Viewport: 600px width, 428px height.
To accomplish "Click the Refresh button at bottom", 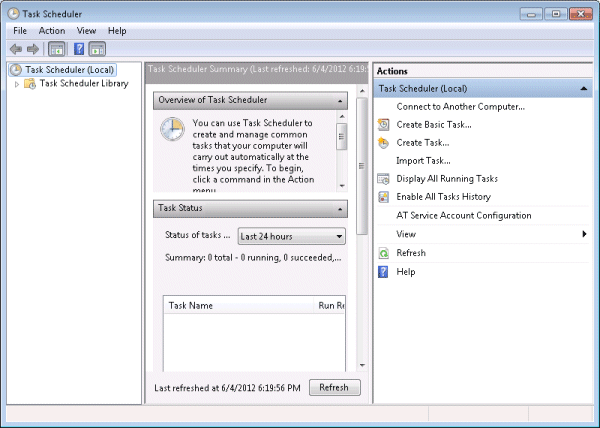I will 334,387.
